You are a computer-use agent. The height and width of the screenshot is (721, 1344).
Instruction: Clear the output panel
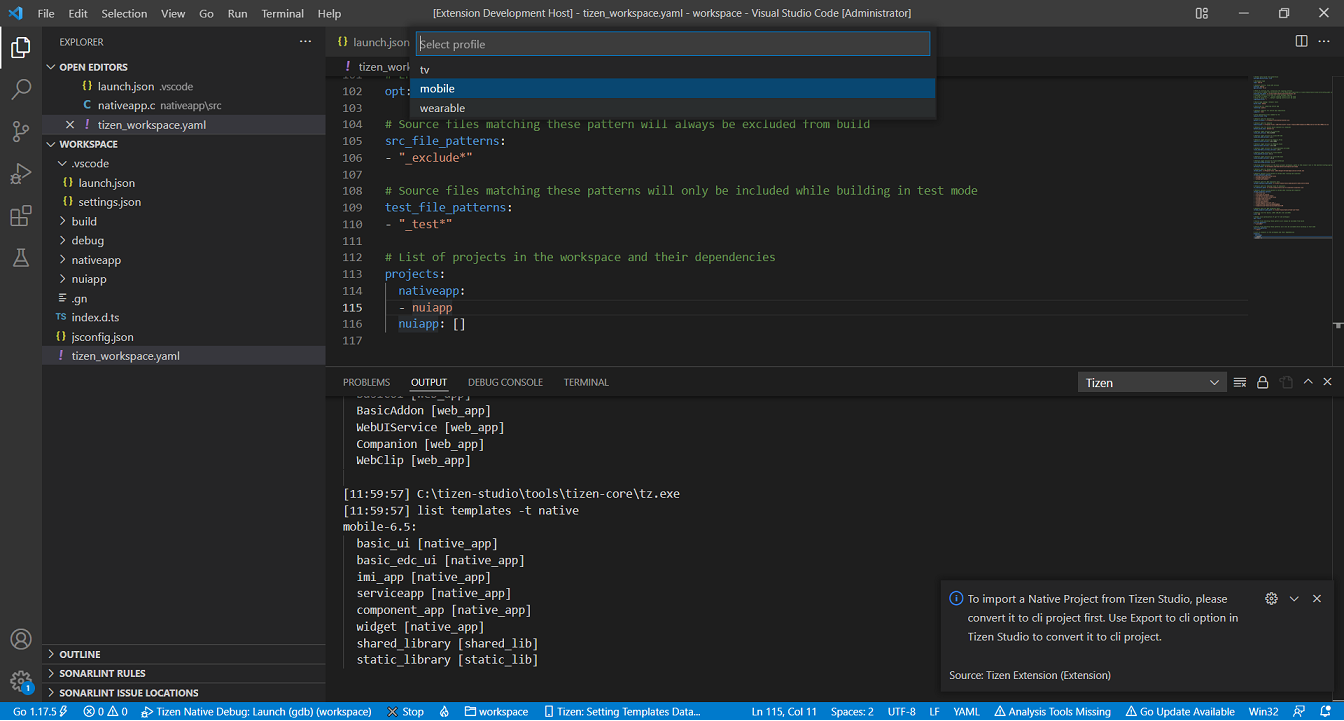(x=1240, y=382)
